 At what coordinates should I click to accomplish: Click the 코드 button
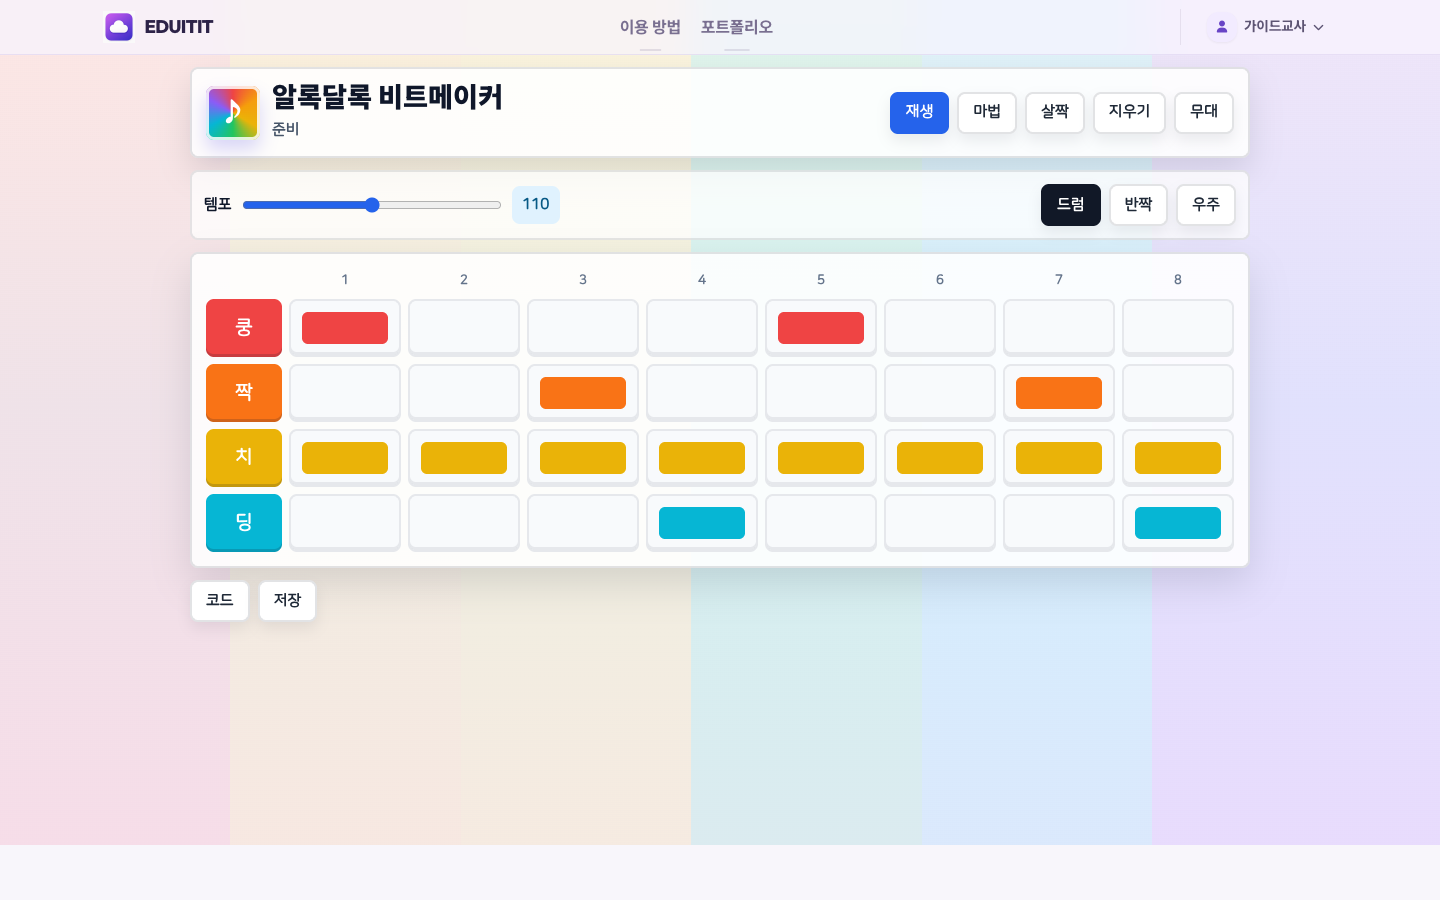coord(220,601)
